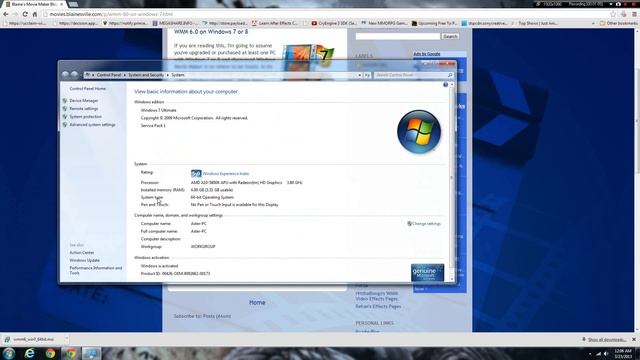Open Windows Experience Index link

tap(226, 173)
